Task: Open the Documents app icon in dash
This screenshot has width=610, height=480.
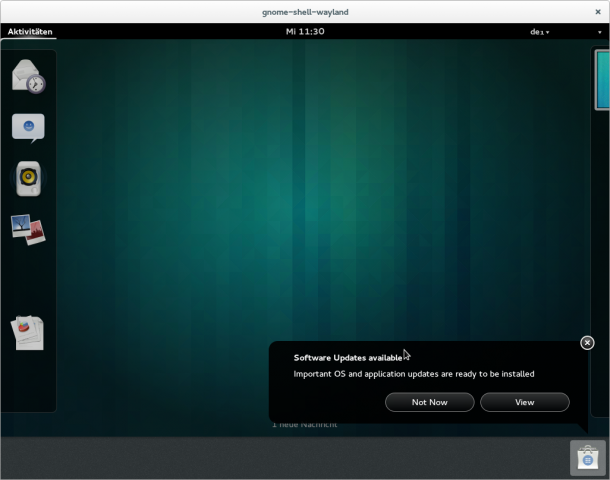Action: click(28, 333)
